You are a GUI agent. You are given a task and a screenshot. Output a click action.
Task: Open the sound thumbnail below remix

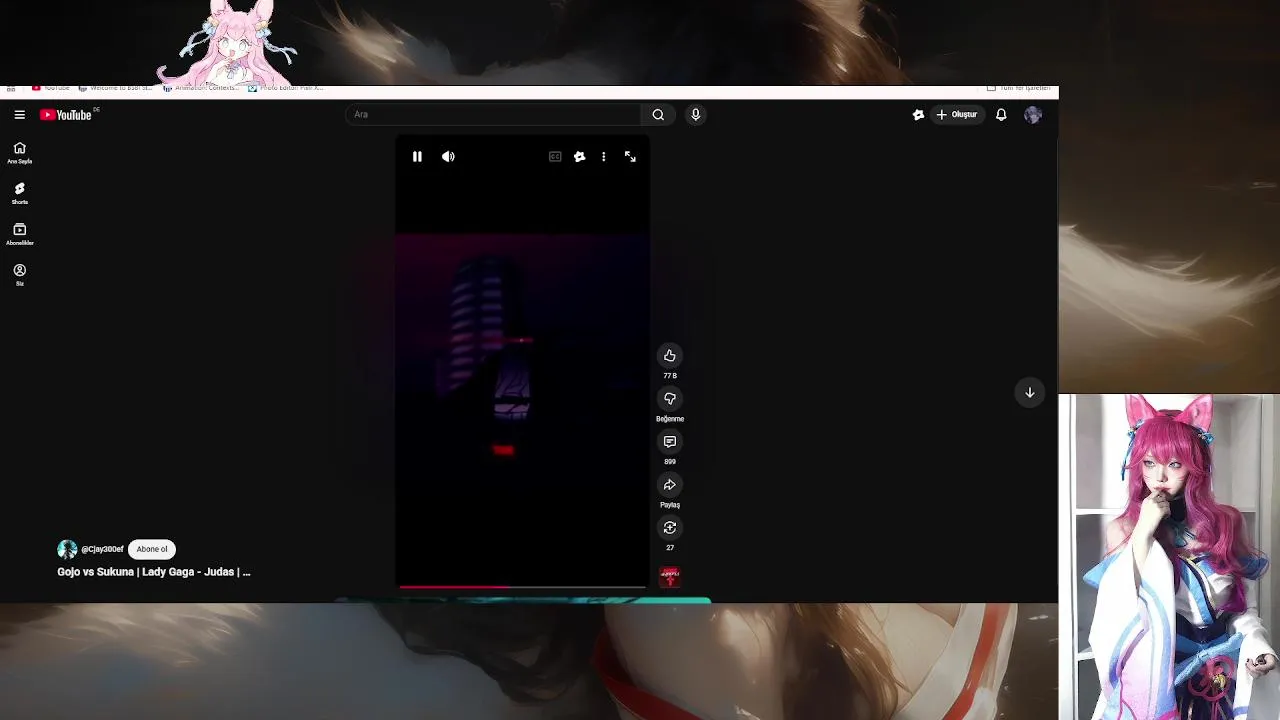pos(670,577)
